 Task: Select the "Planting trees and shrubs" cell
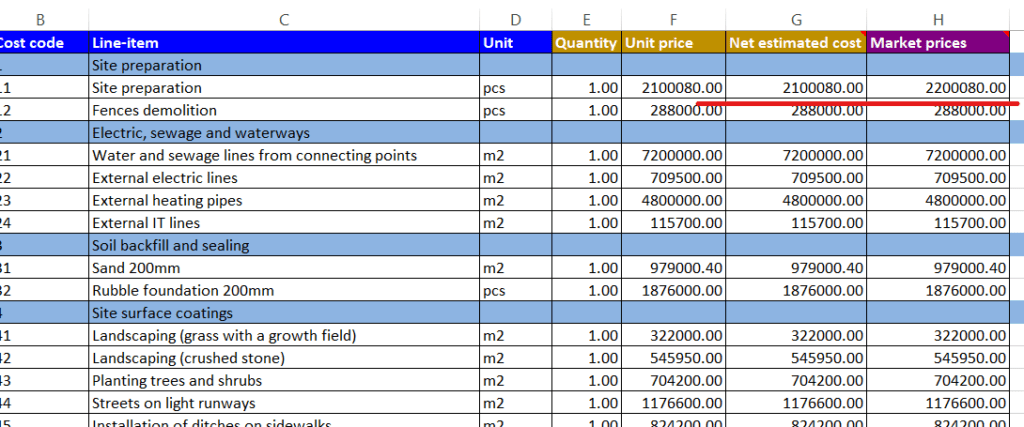click(x=283, y=381)
